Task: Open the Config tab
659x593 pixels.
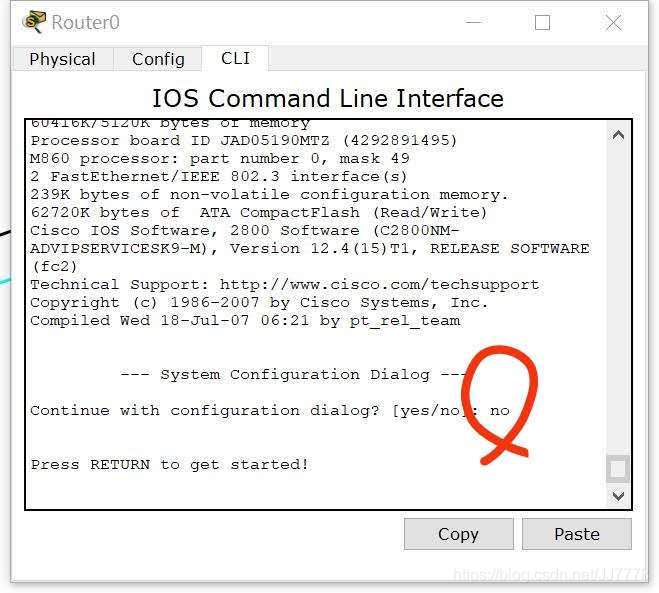Action: tap(158, 59)
